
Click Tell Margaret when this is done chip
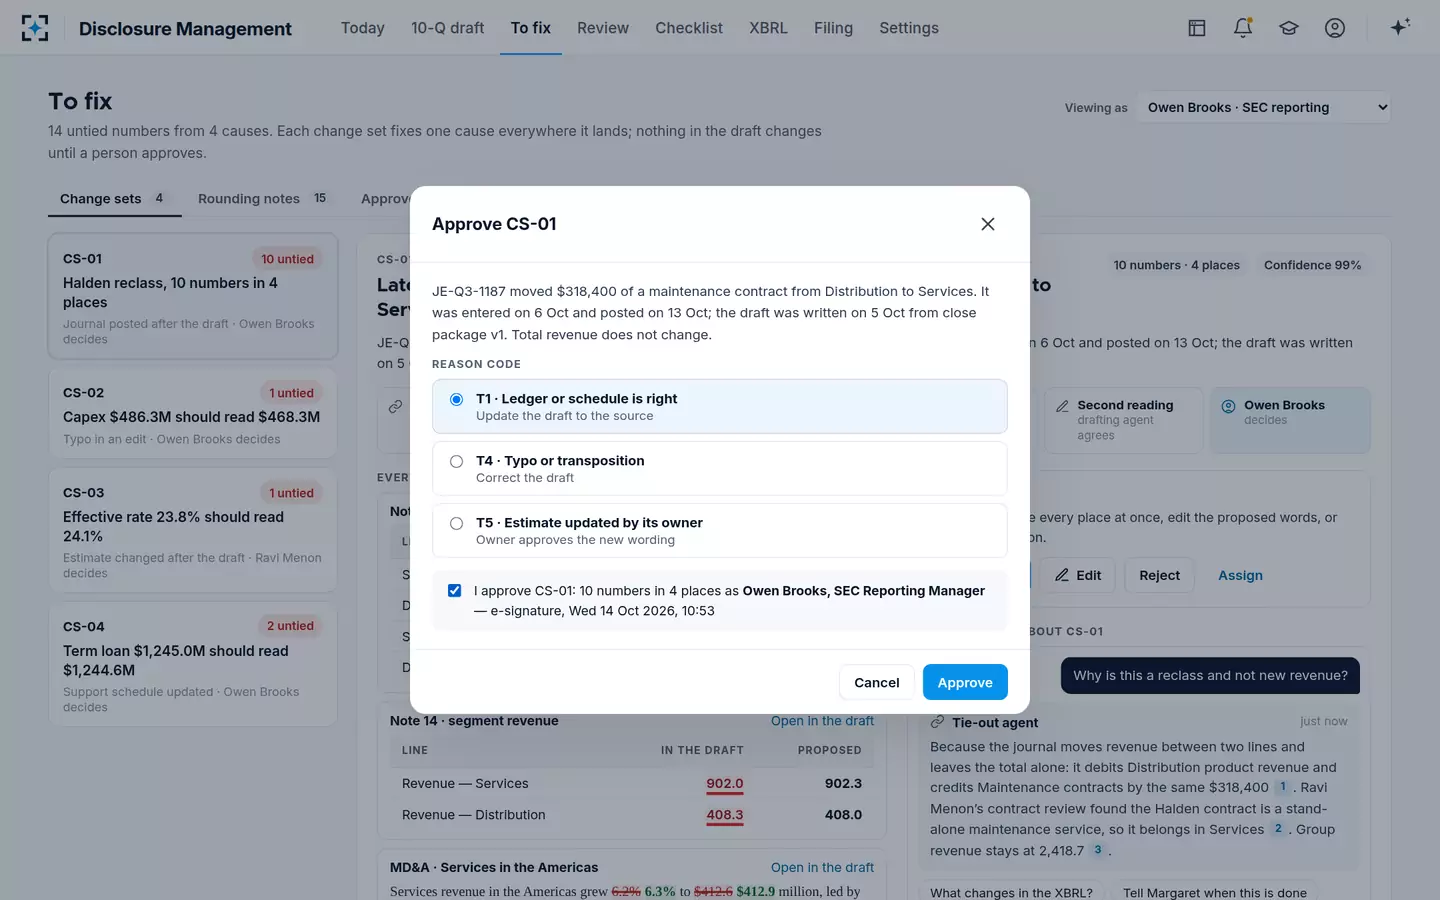tap(1214, 892)
